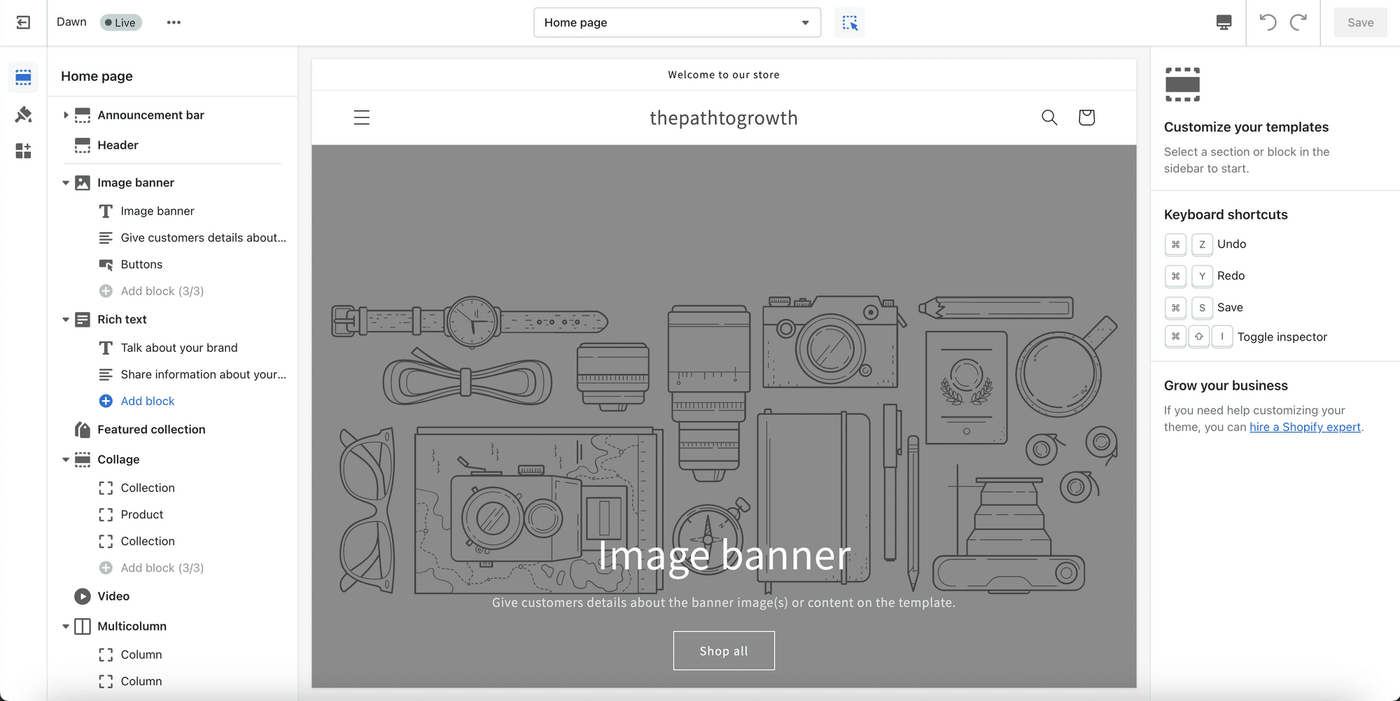Collapse the Image banner section
The height and width of the screenshot is (701, 1400).
(66, 183)
